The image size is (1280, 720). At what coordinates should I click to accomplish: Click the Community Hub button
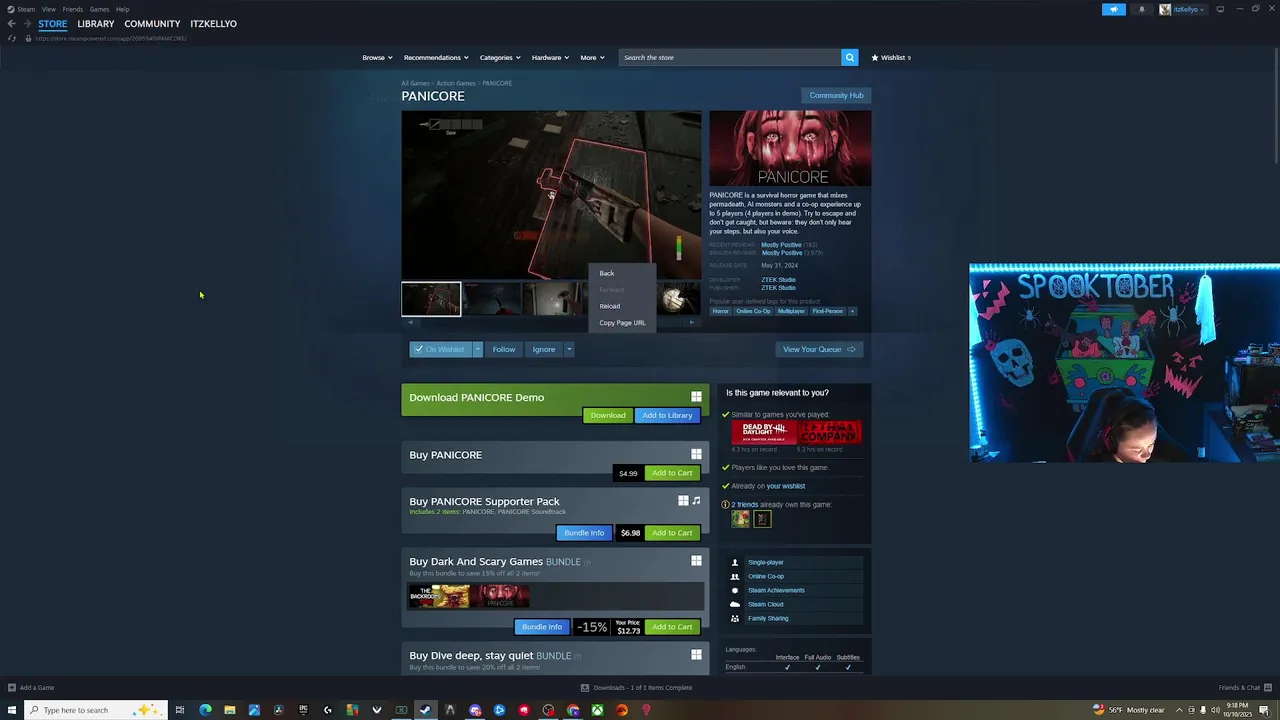pos(836,95)
